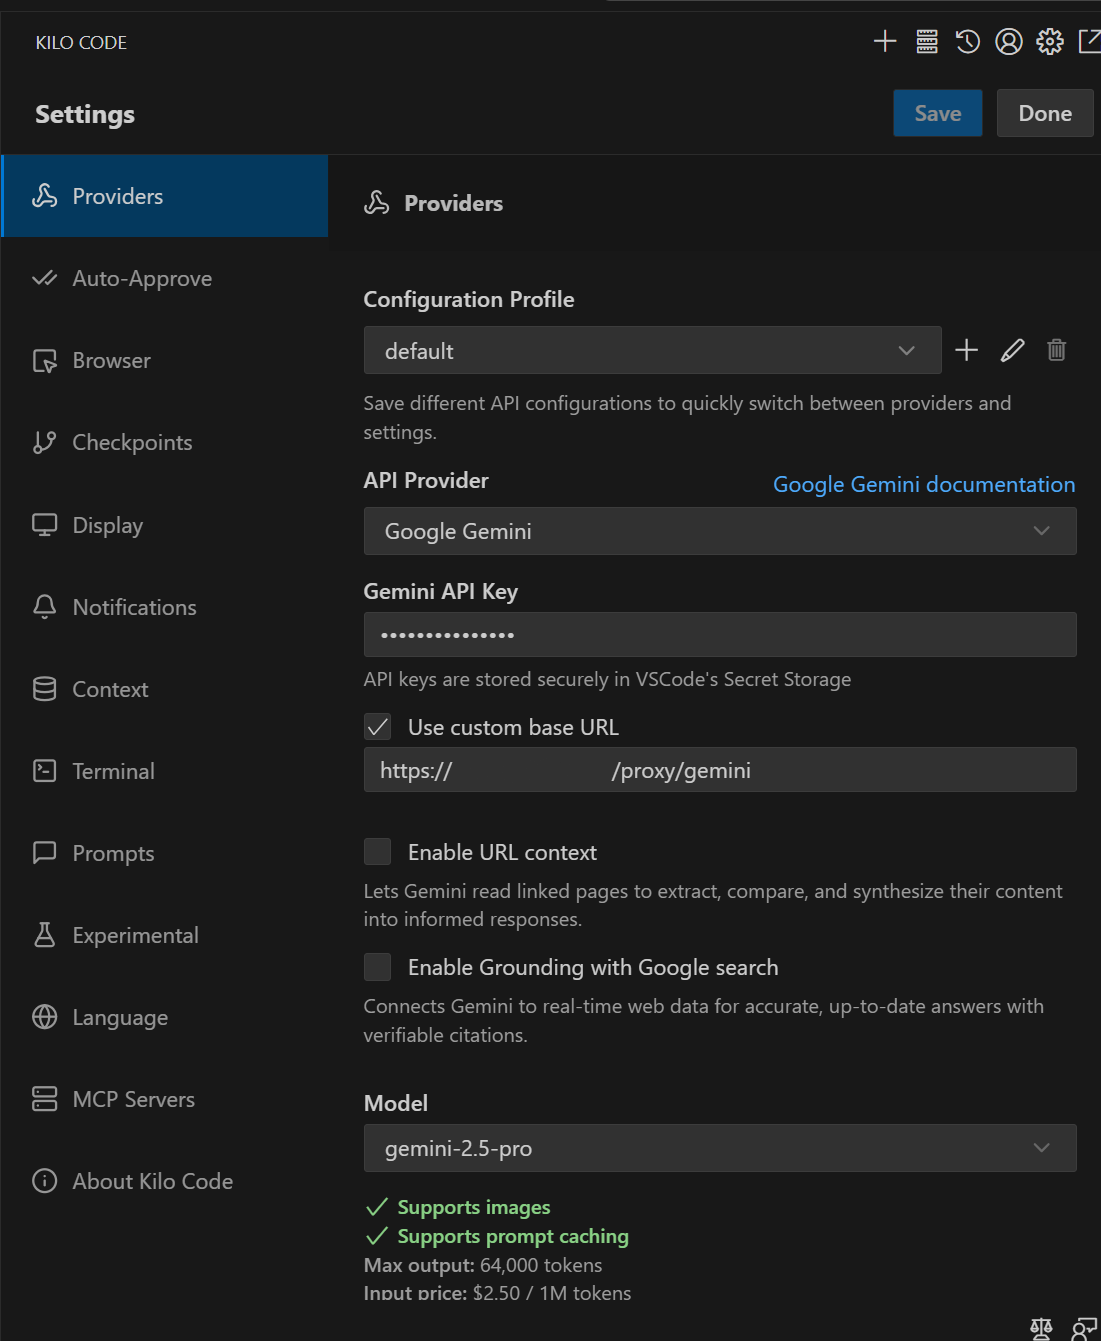Open the API Provider dropdown showing Google Gemini
This screenshot has height=1341, width=1101.
click(720, 531)
